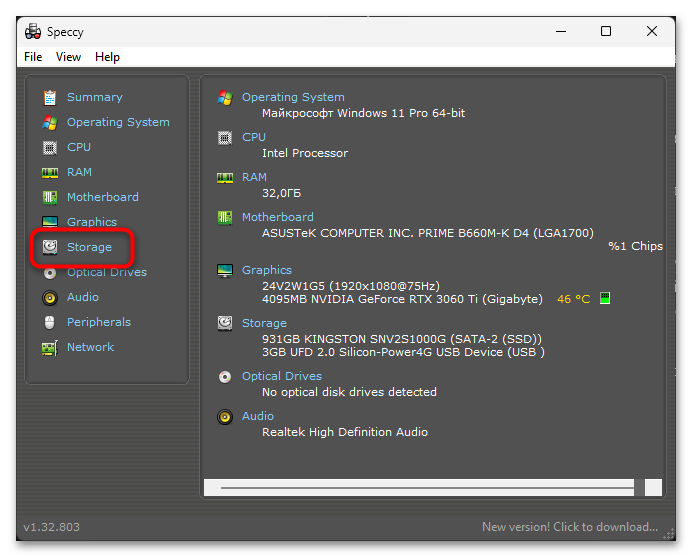This screenshot has width=692, height=557.
Task: Click the Motherboard heading link in the summary
Action: (278, 217)
